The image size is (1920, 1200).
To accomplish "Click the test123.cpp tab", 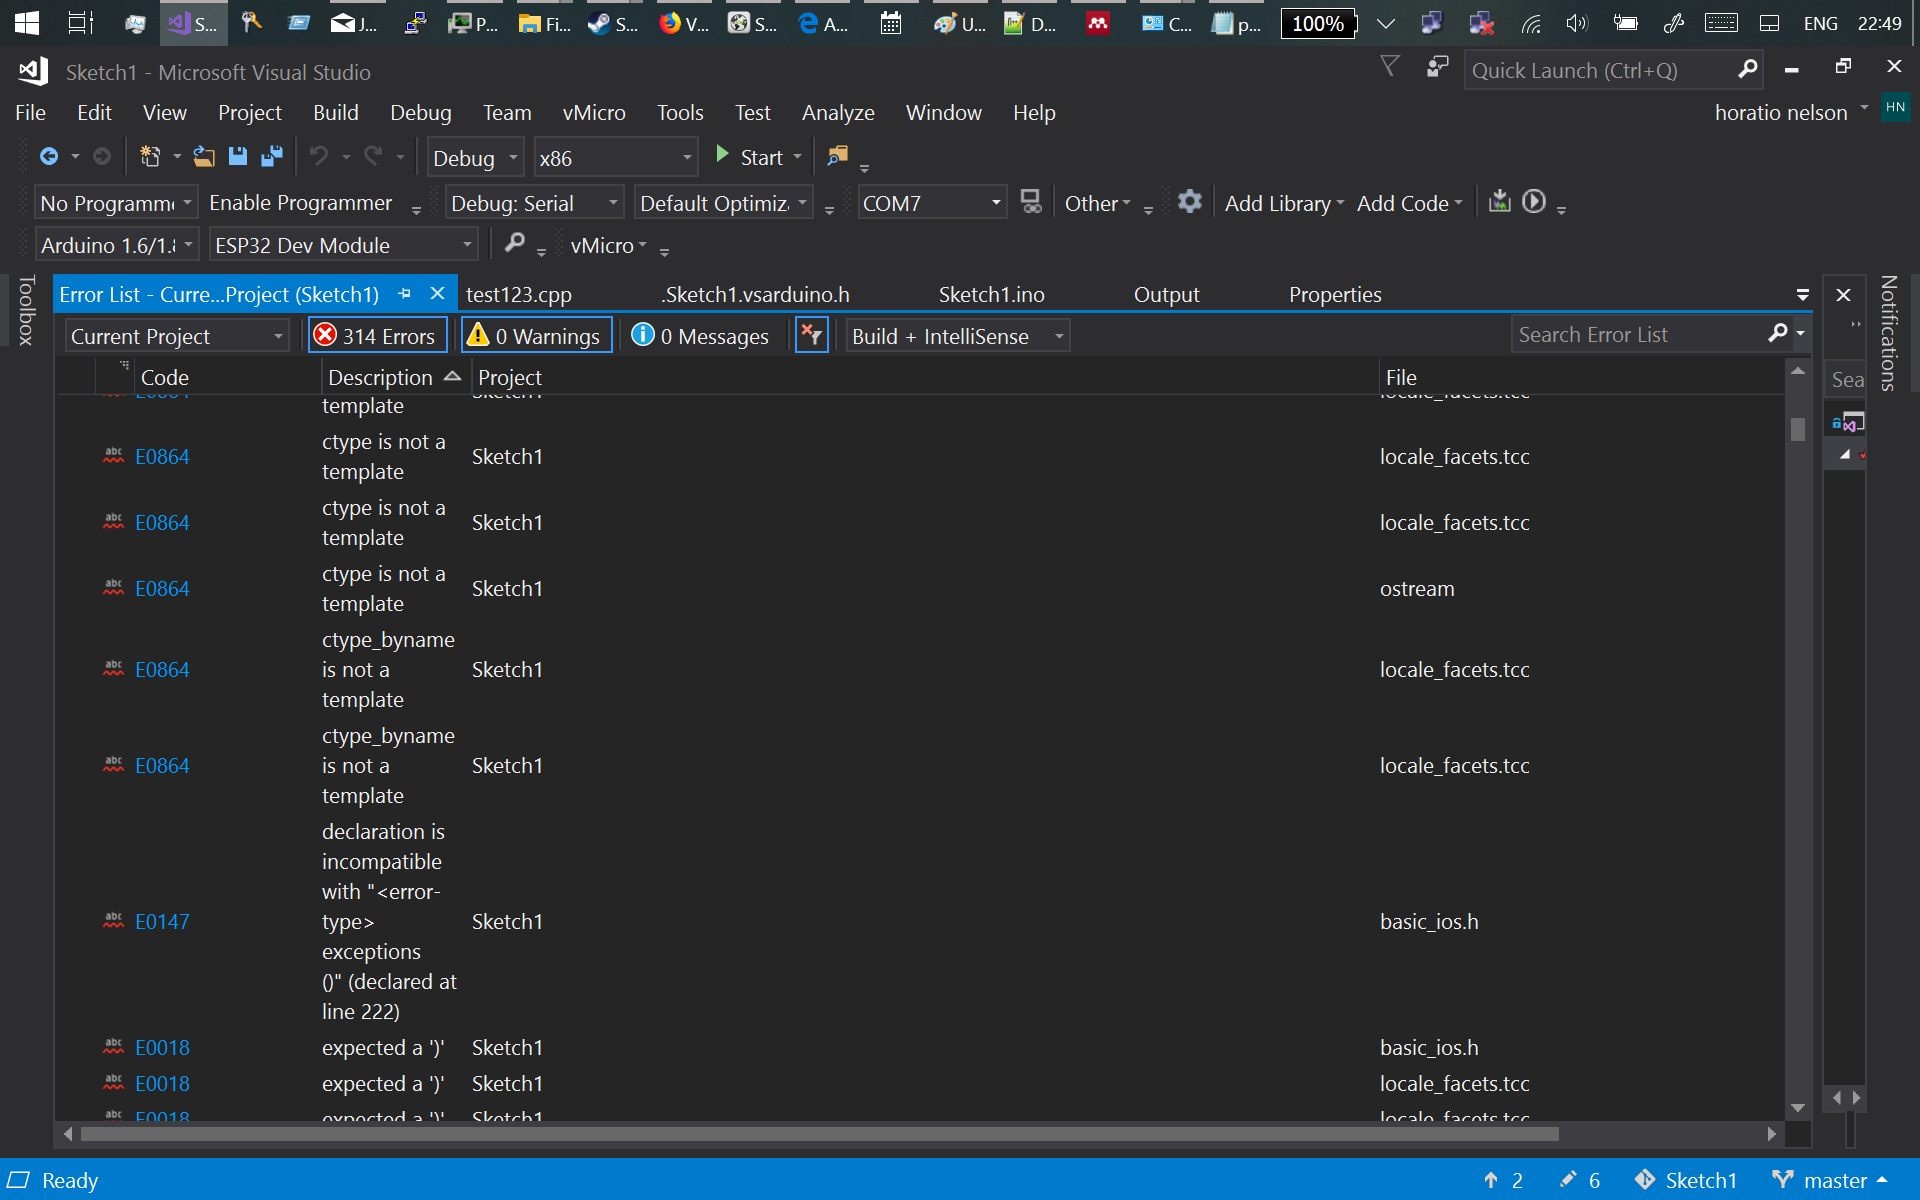I will 520,293.
